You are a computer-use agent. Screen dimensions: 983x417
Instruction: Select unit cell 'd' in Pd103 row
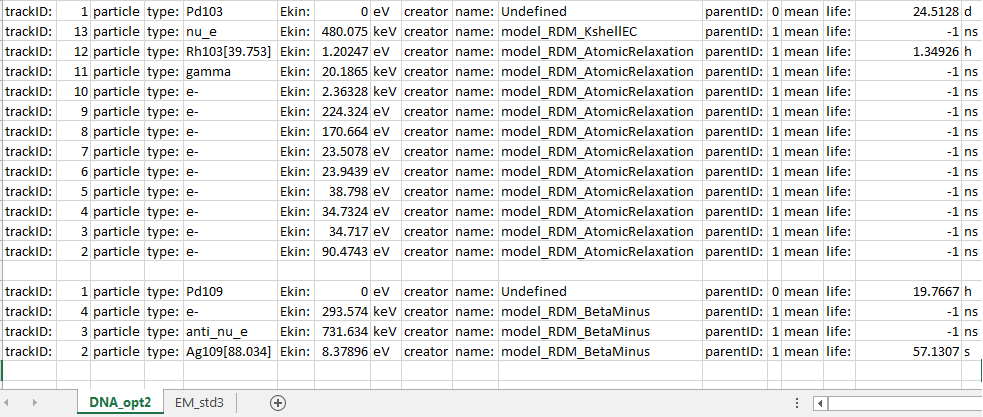972,11
